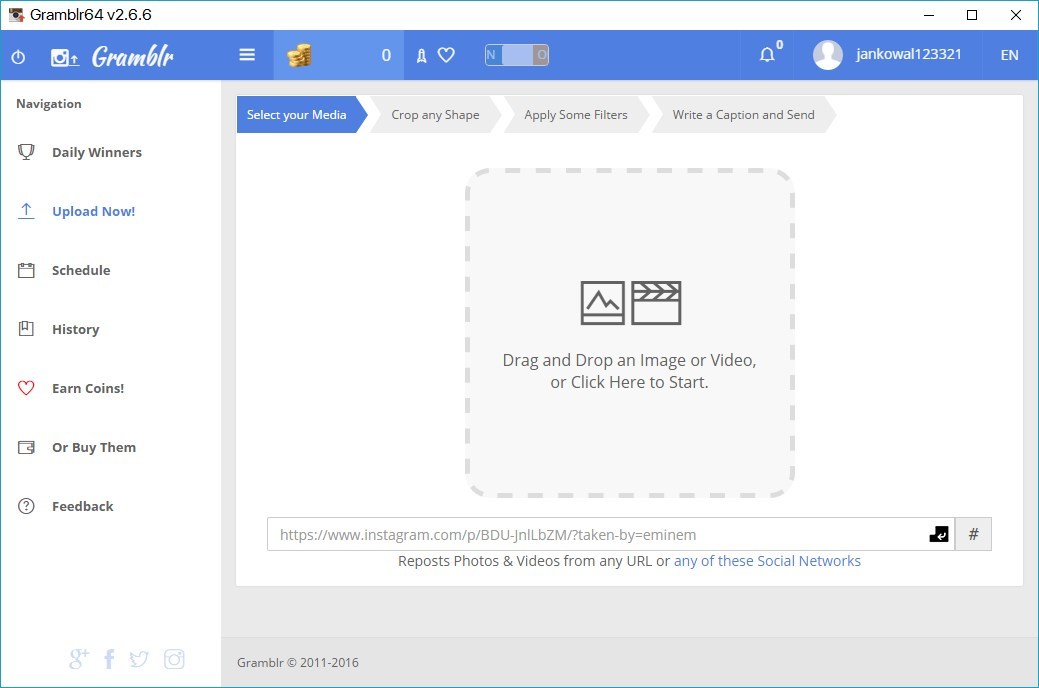Click the Gramblr64 title bar app icon
The width and height of the screenshot is (1039, 688).
click(16, 14)
